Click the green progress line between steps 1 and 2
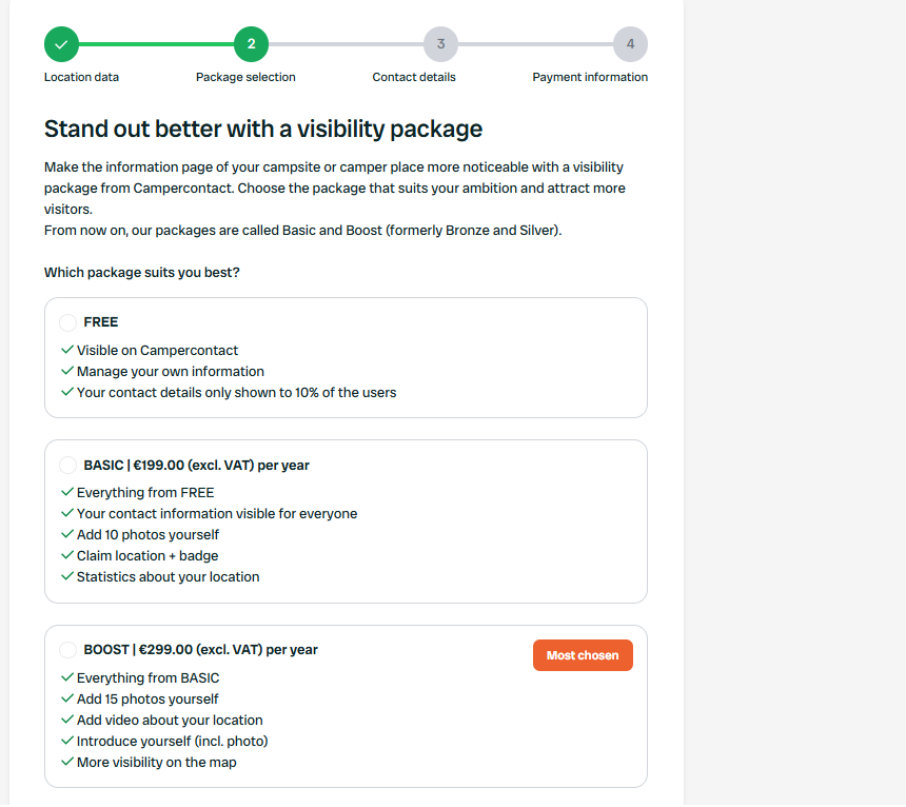The image size is (906, 807). [156, 44]
